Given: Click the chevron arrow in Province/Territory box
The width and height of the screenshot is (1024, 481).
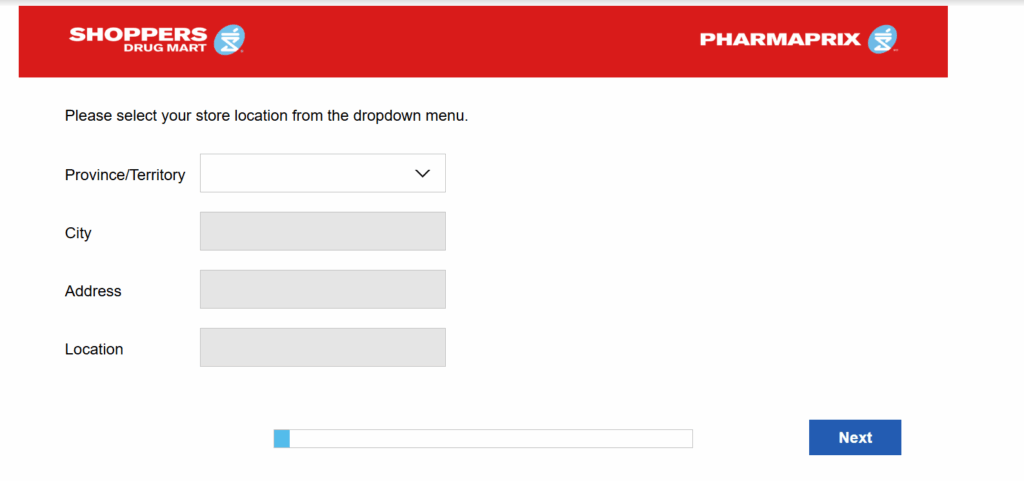Looking at the screenshot, I should point(422,173).
